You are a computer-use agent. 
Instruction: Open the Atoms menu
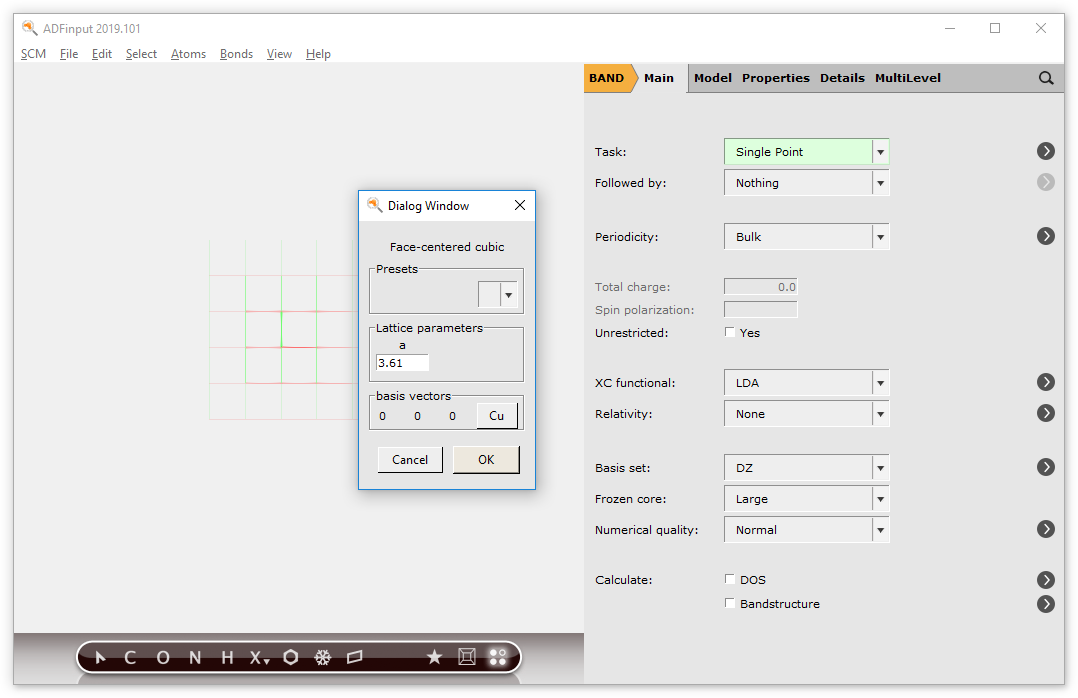click(188, 54)
